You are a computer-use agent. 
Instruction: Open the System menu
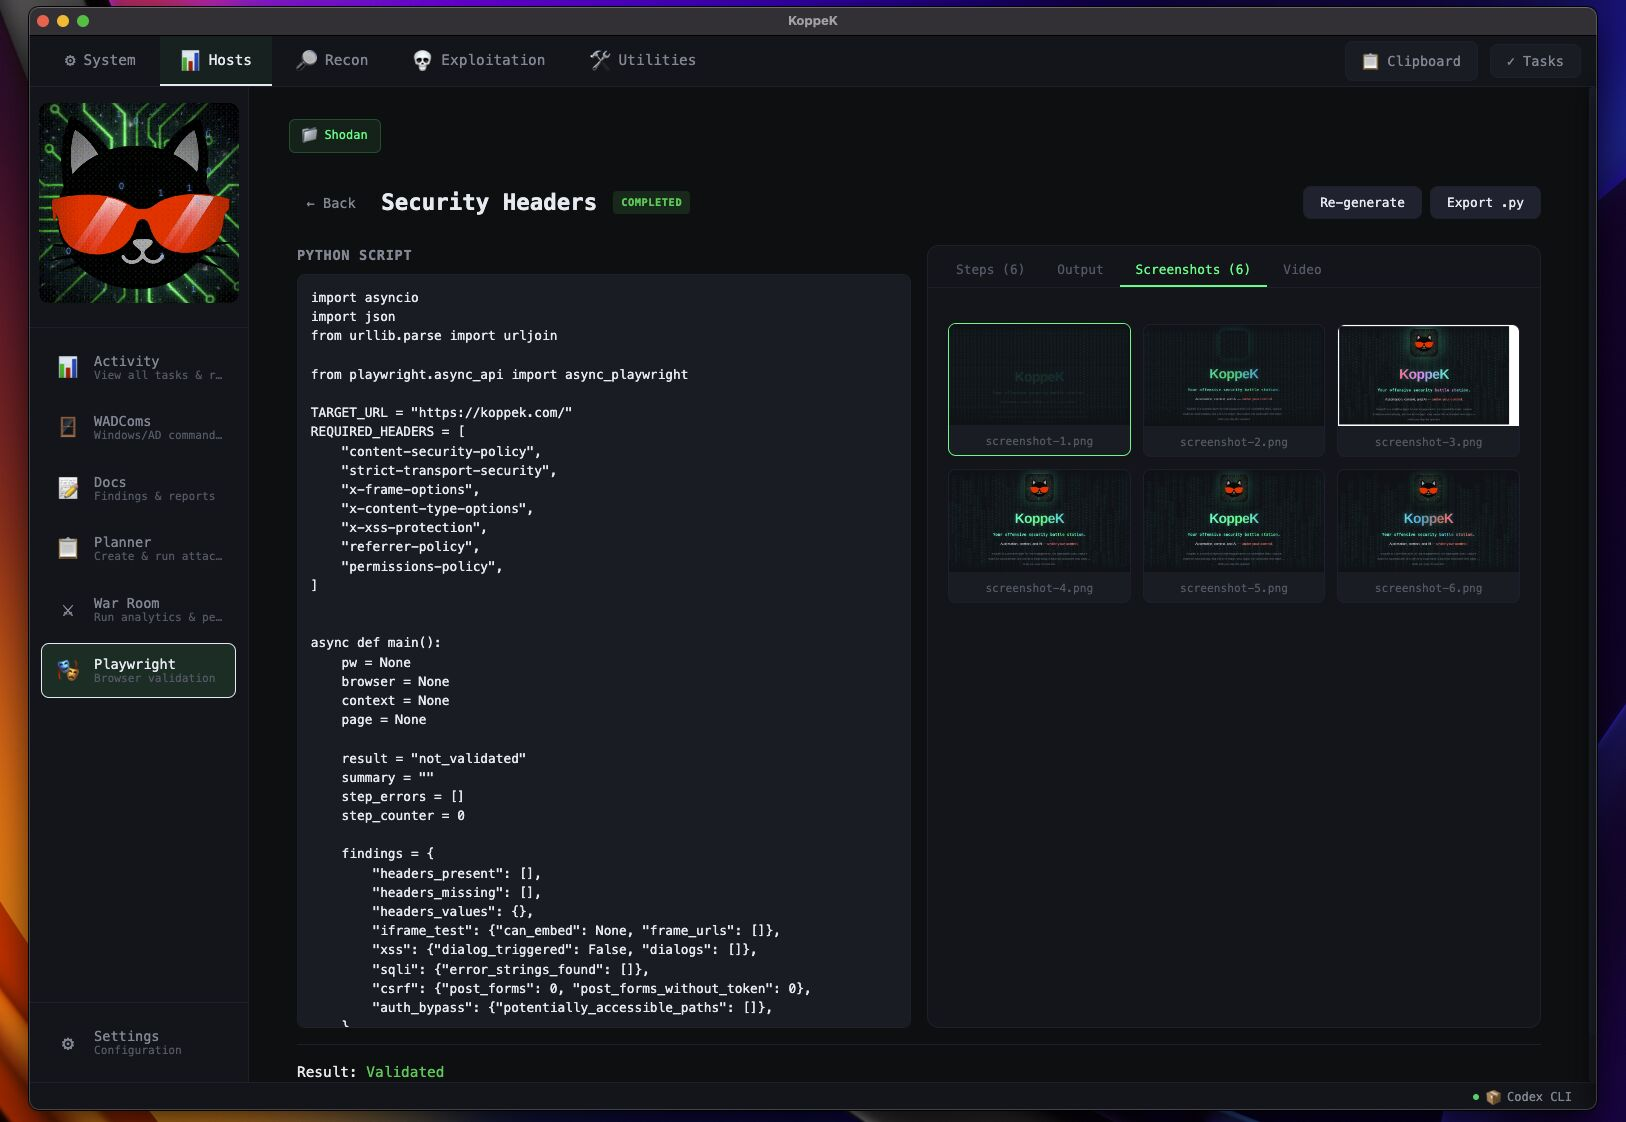[99, 60]
